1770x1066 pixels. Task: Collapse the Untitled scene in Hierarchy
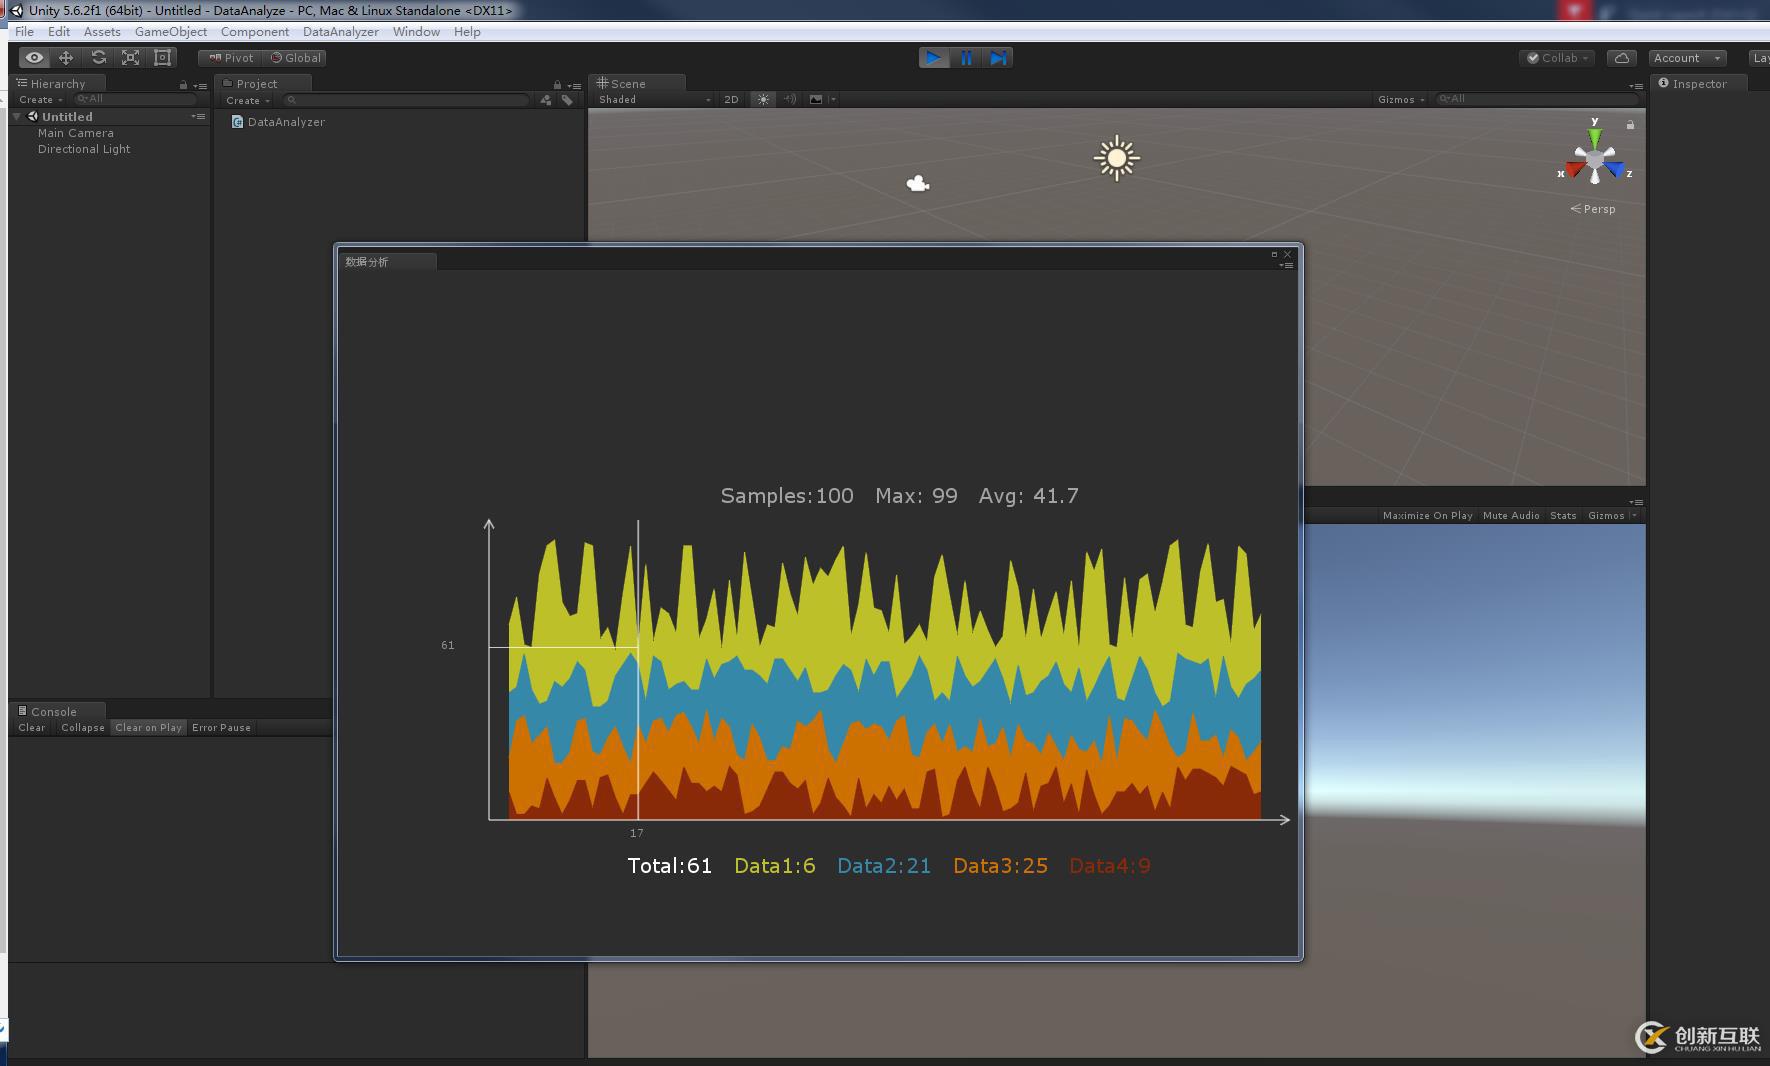pyautogui.click(x=17, y=117)
